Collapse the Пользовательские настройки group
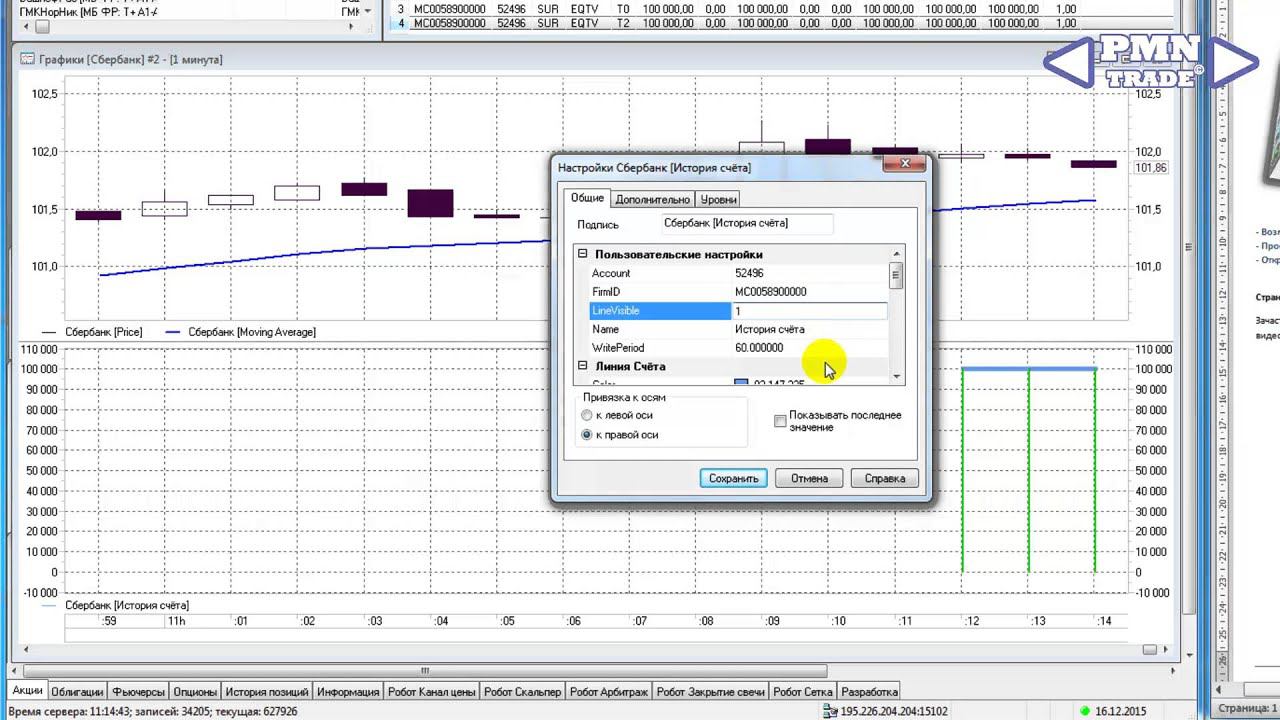Image resolution: width=1280 pixels, height=720 pixels. click(x=583, y=255)
